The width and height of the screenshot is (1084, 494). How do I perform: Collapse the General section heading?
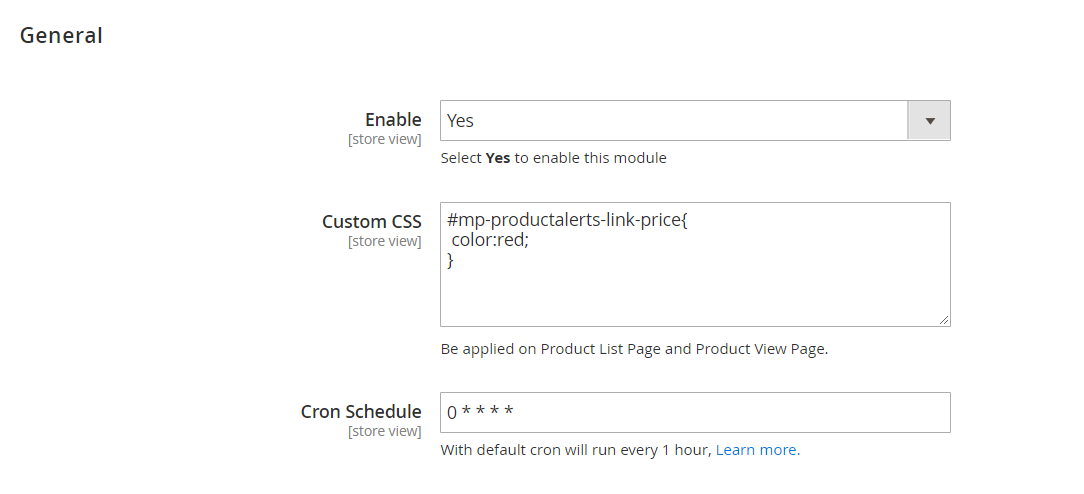point(62,36)
